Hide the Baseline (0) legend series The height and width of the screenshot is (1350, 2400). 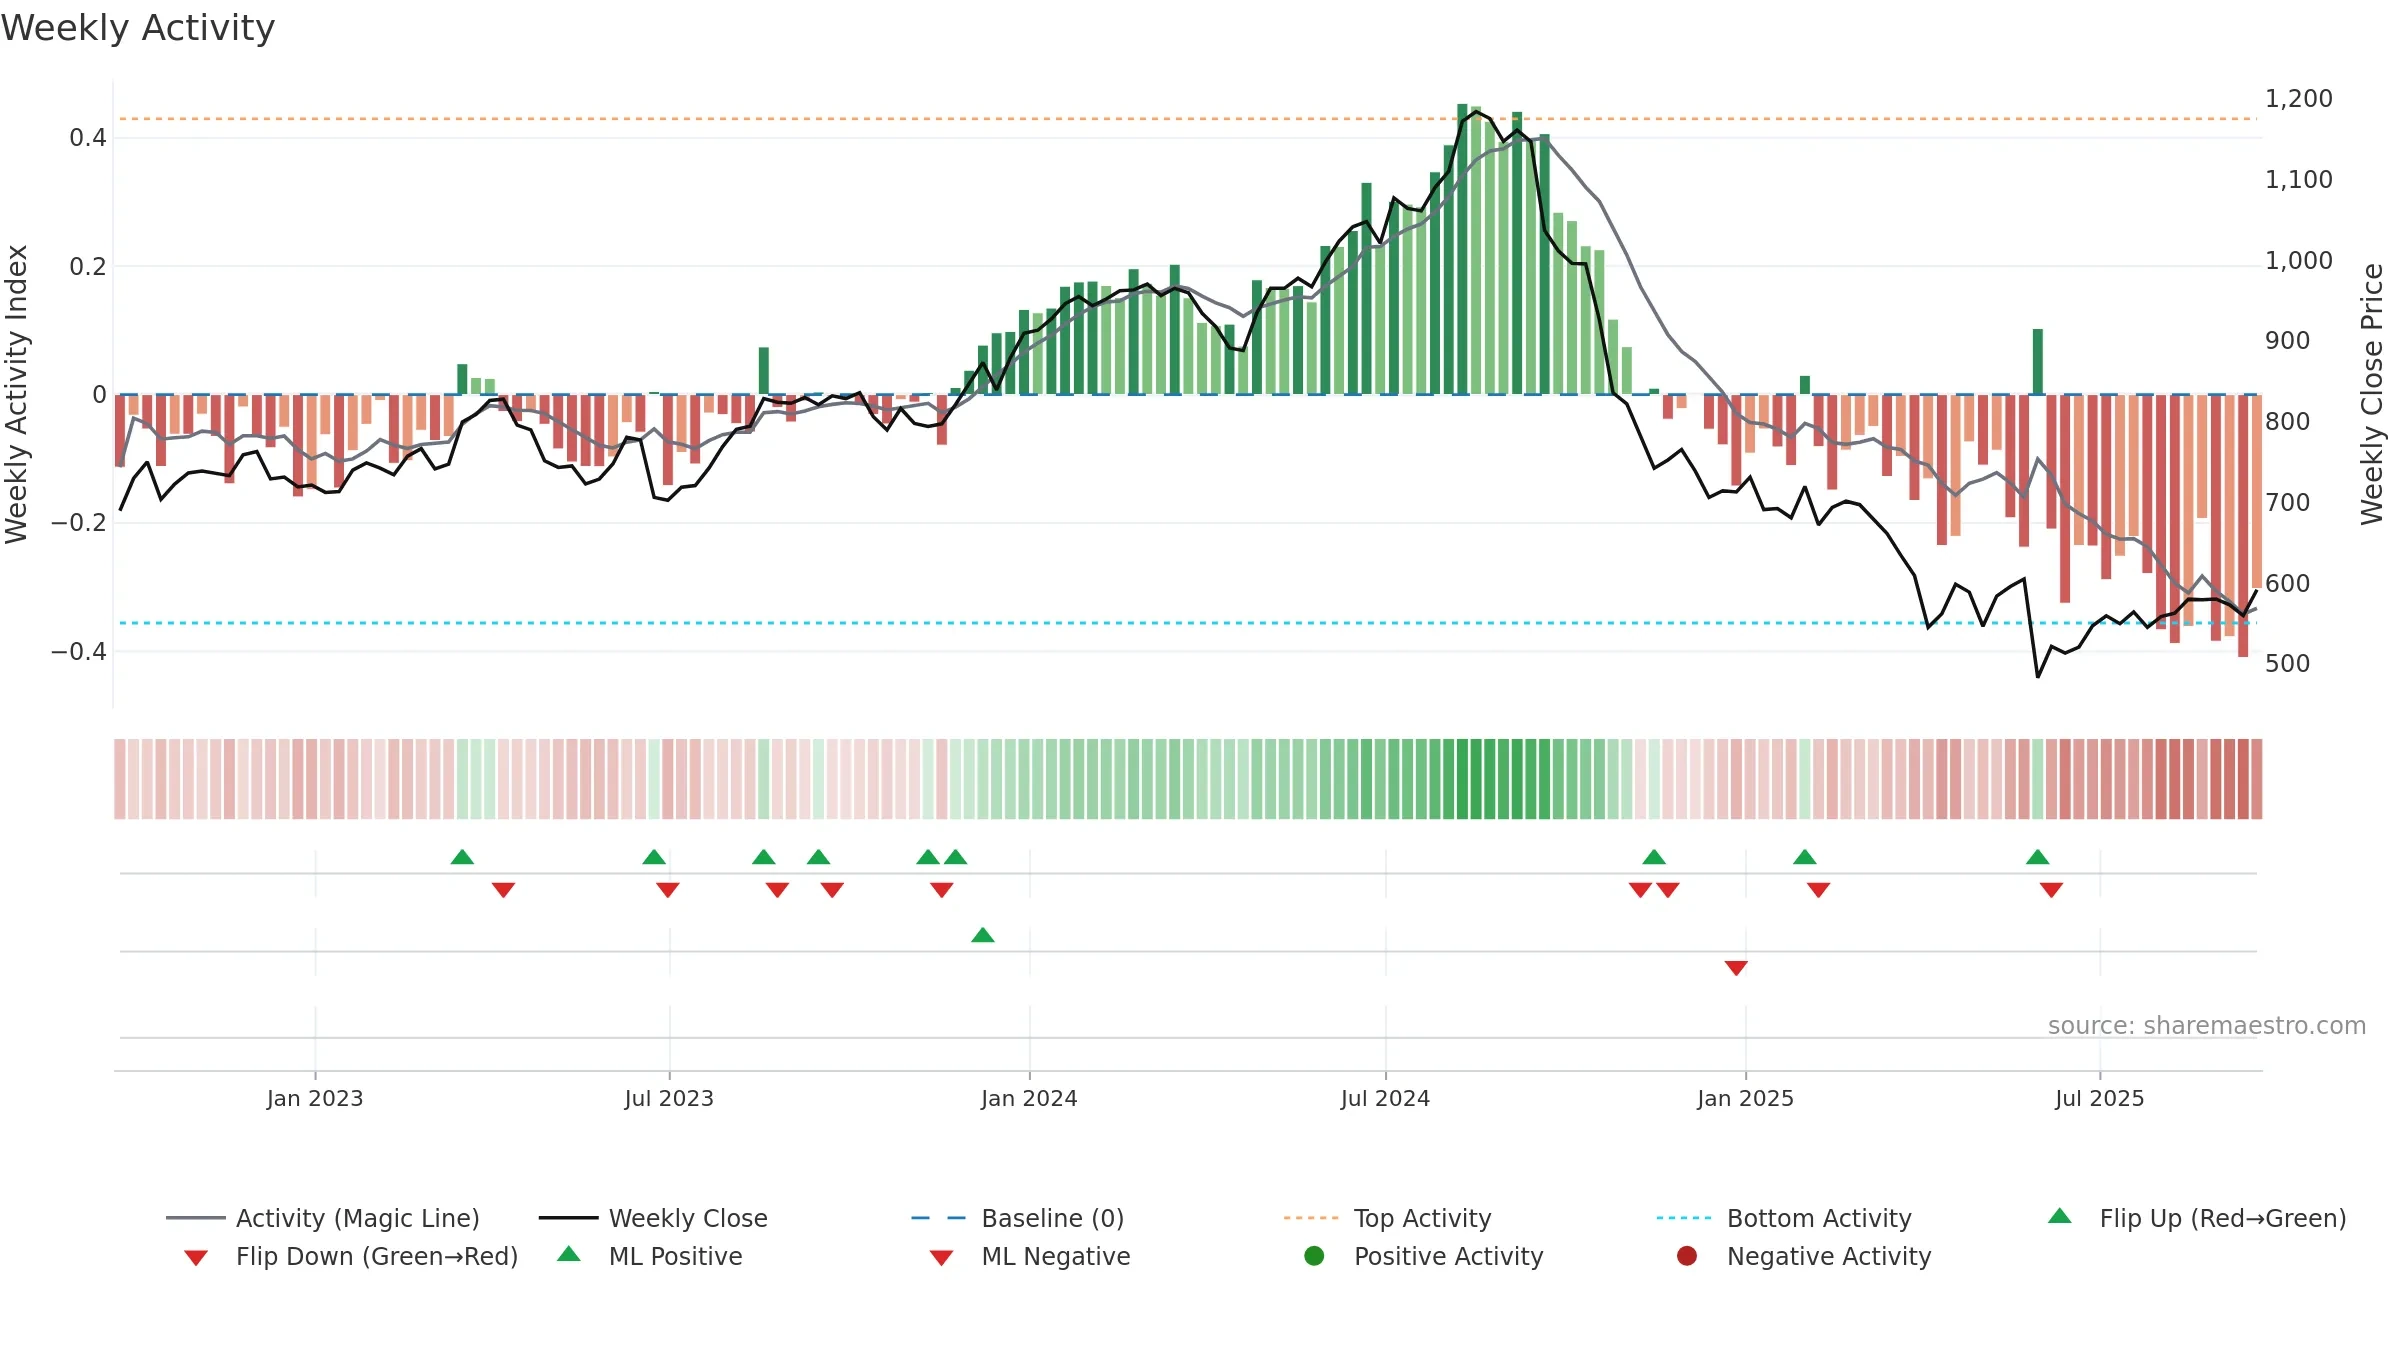(x=1018, y=1218)
